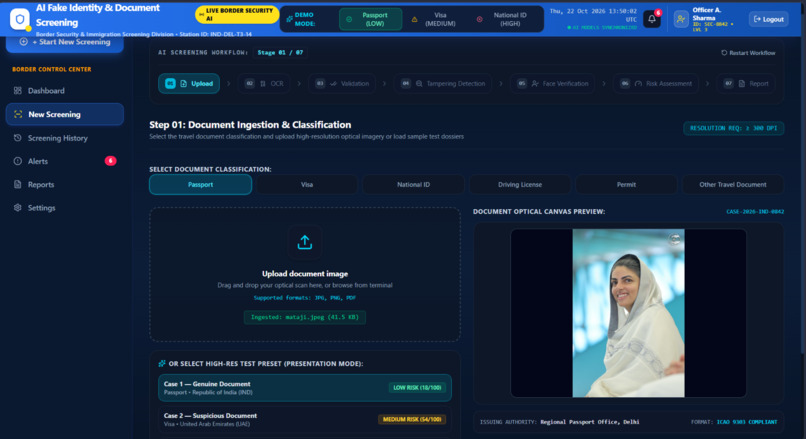The image size is (806, 439).
Task: Restart the workflow
Action: pos(748,53)
